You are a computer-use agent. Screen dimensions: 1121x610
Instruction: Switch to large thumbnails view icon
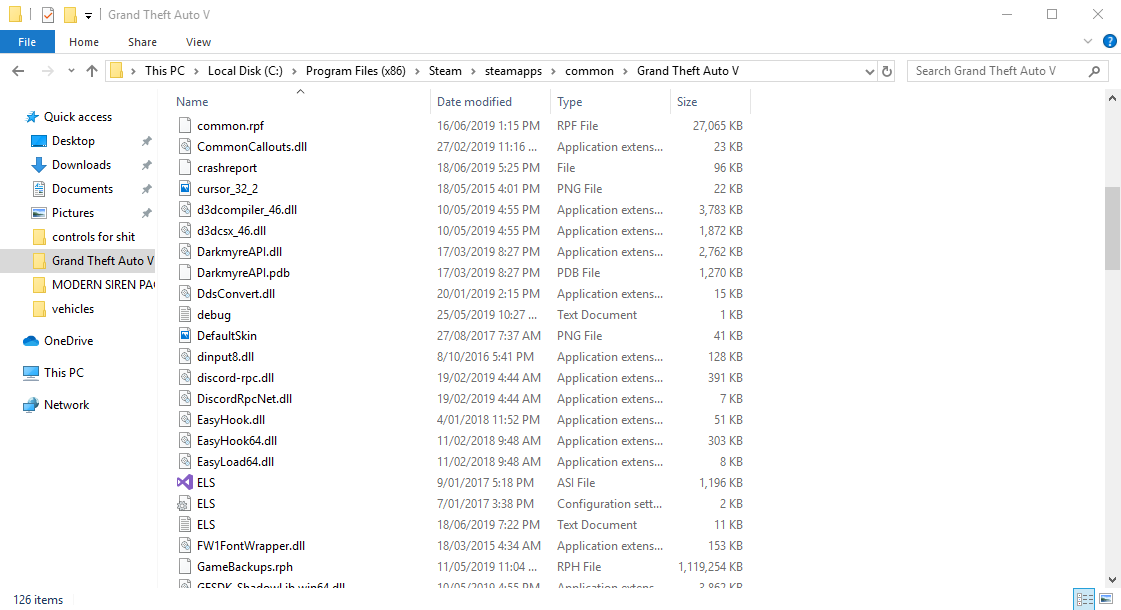[x=1106, y=599]
